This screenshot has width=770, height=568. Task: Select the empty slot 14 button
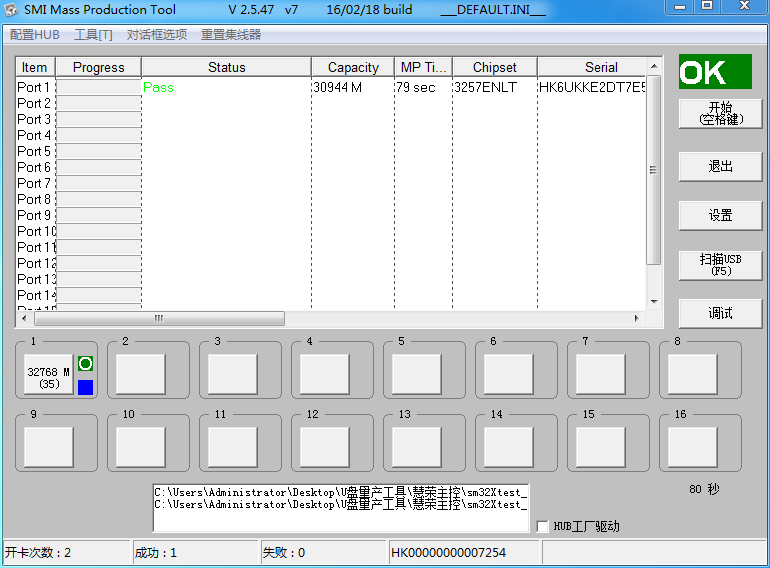click(x=509, y=447)
